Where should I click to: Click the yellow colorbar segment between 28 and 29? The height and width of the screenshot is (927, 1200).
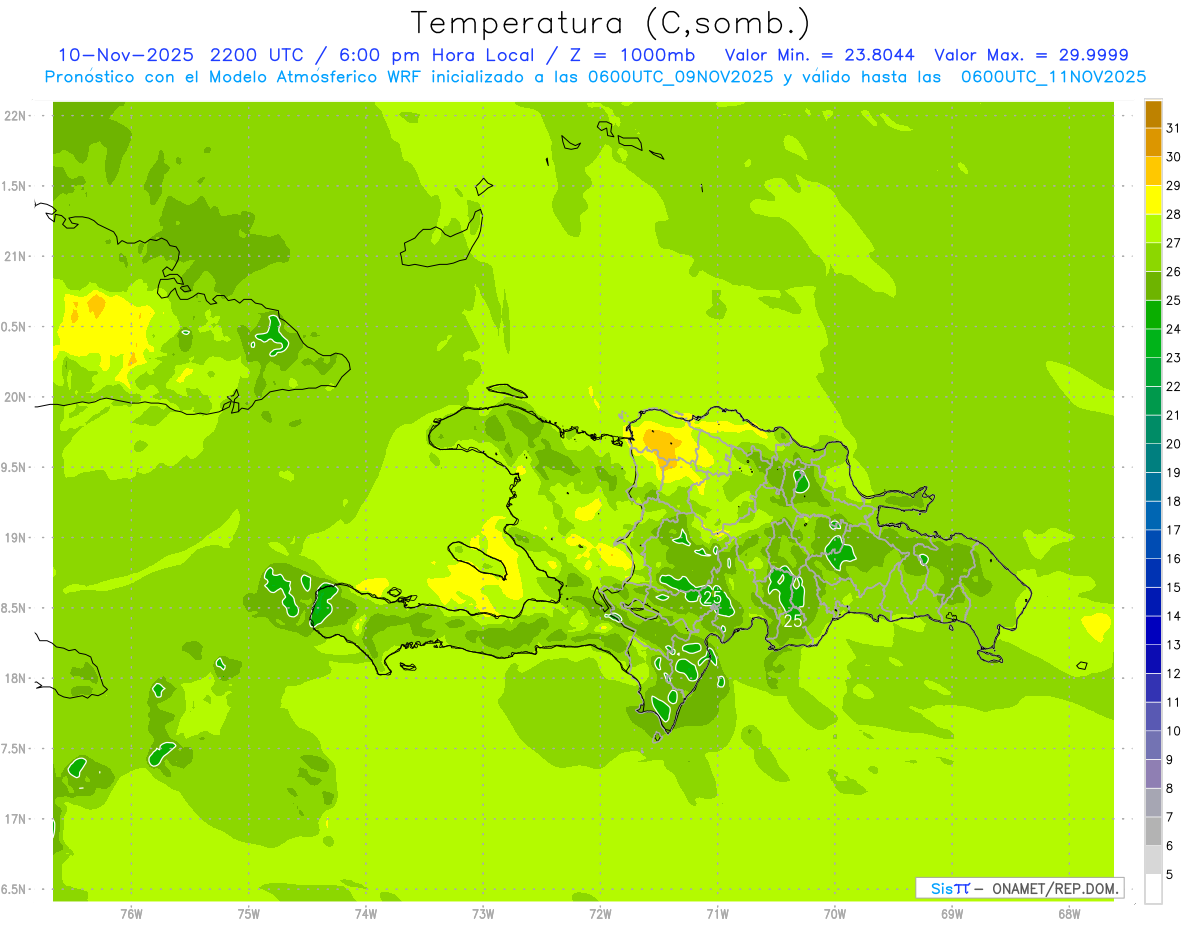pyautogui.click(x=1153, y=200)
